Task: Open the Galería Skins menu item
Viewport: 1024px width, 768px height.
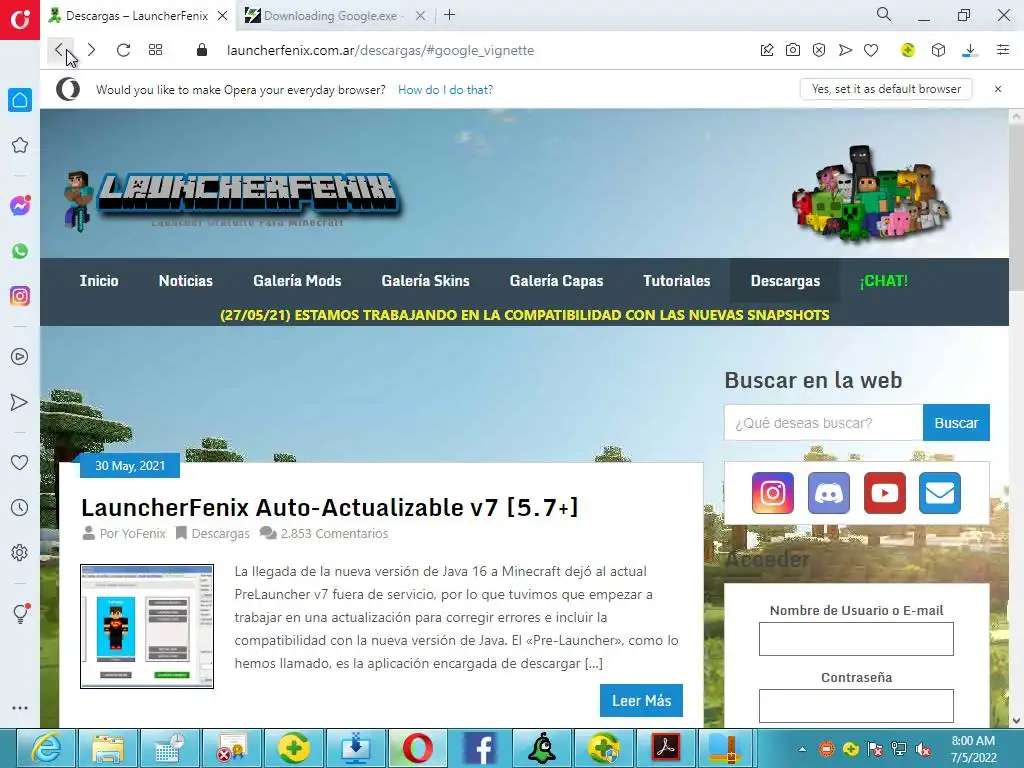Action: 426,281
